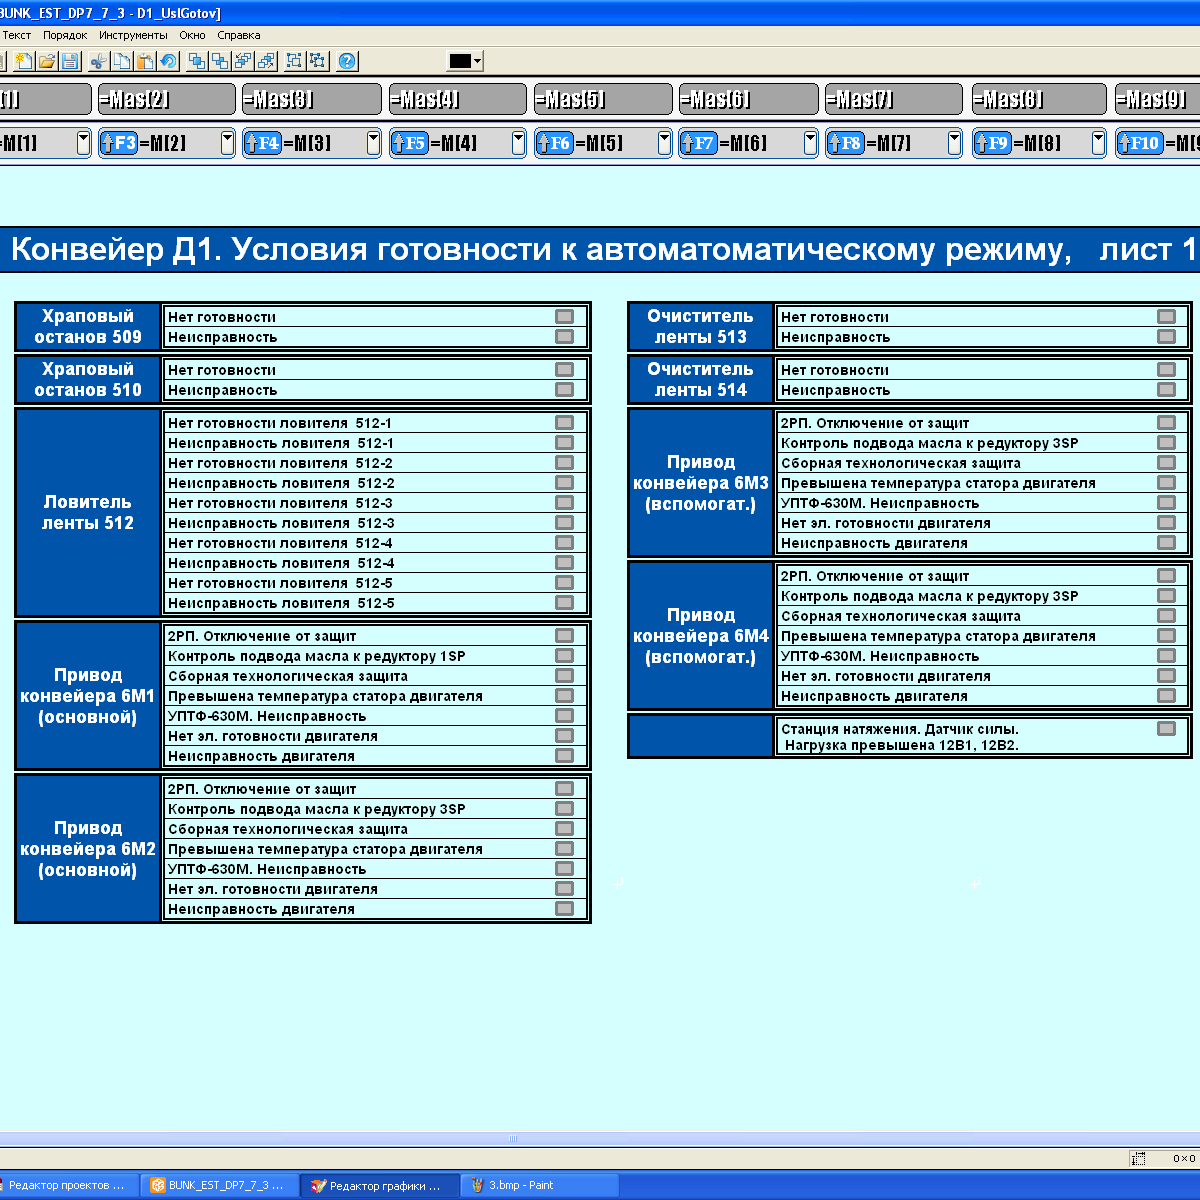Click the F6 key button
Image resolution: width=1200 pixels, height=1200 pixels.
tap(555, 143)
